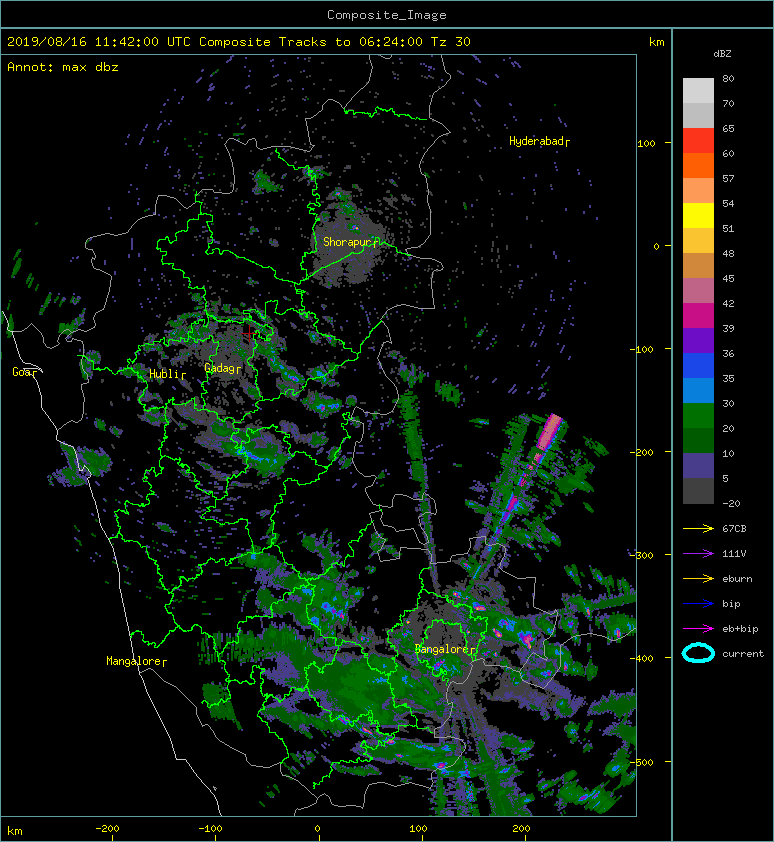Click the cyan current-storm ellipse symbol
The width and height of the screenshot is (774, 842).
click(x=698, y=653)
